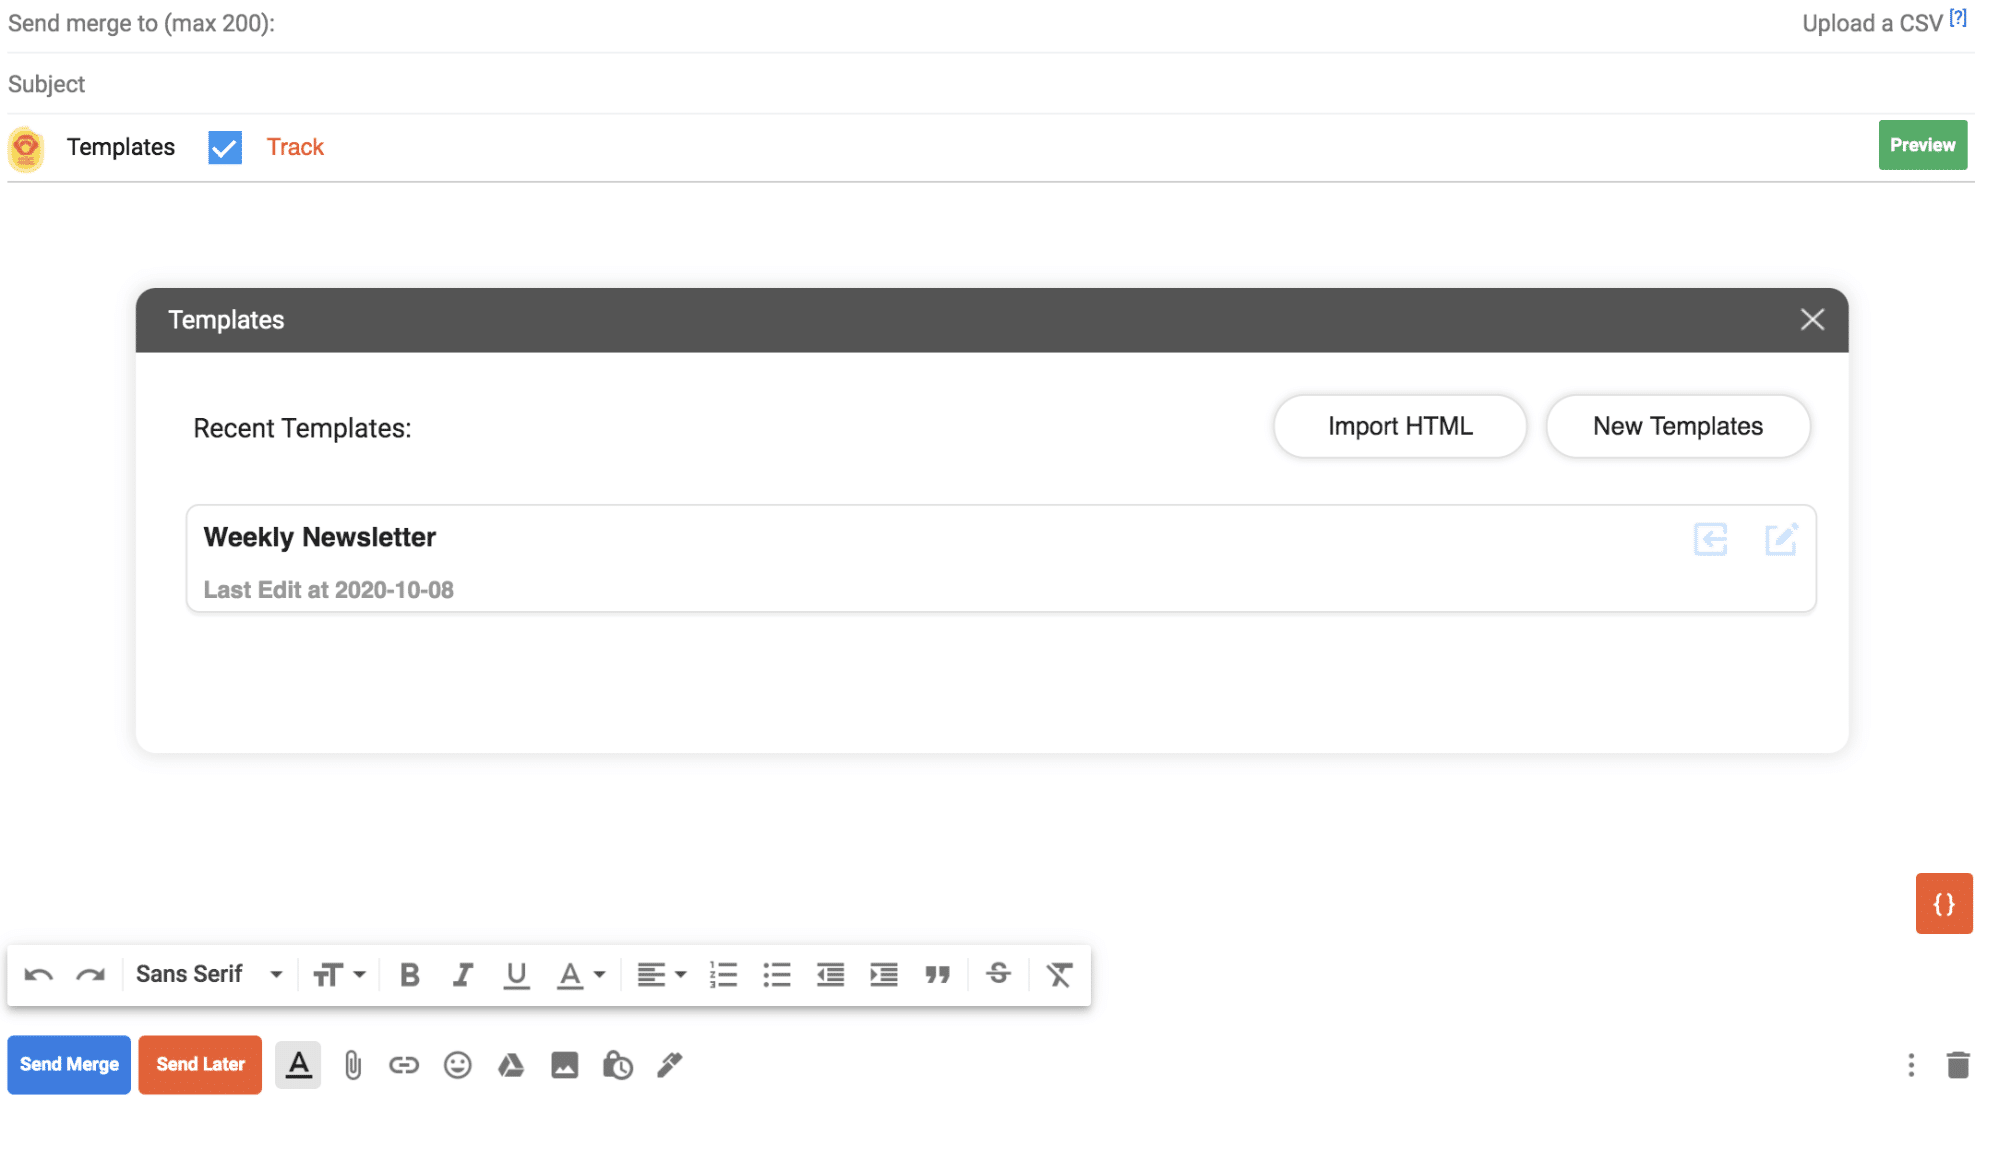Insert a bulleted list
This screenshot has width=1999, height=1150.
coord(777,975)
